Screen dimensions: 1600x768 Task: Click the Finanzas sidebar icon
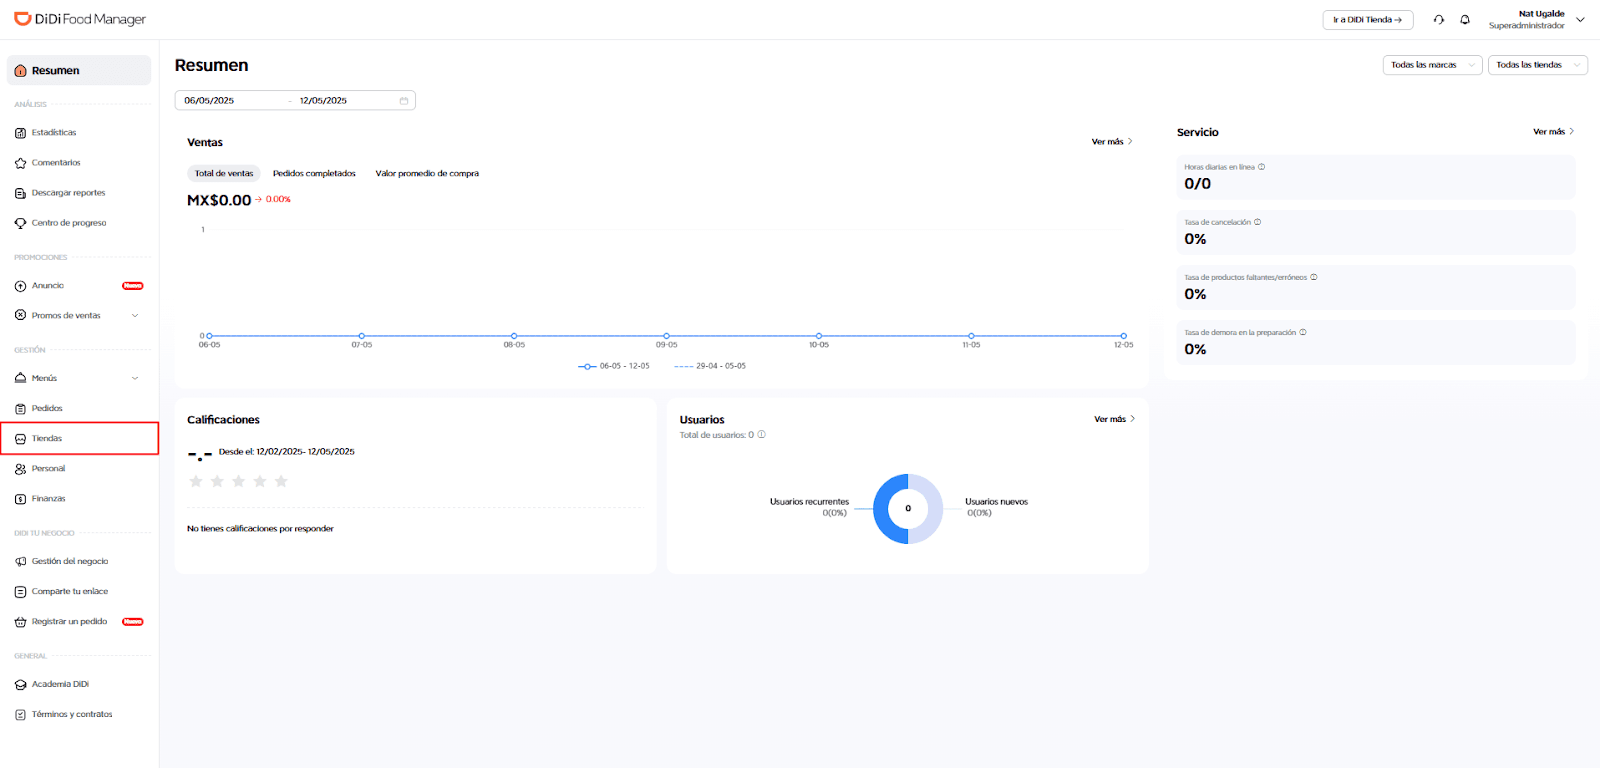point(21,499)
